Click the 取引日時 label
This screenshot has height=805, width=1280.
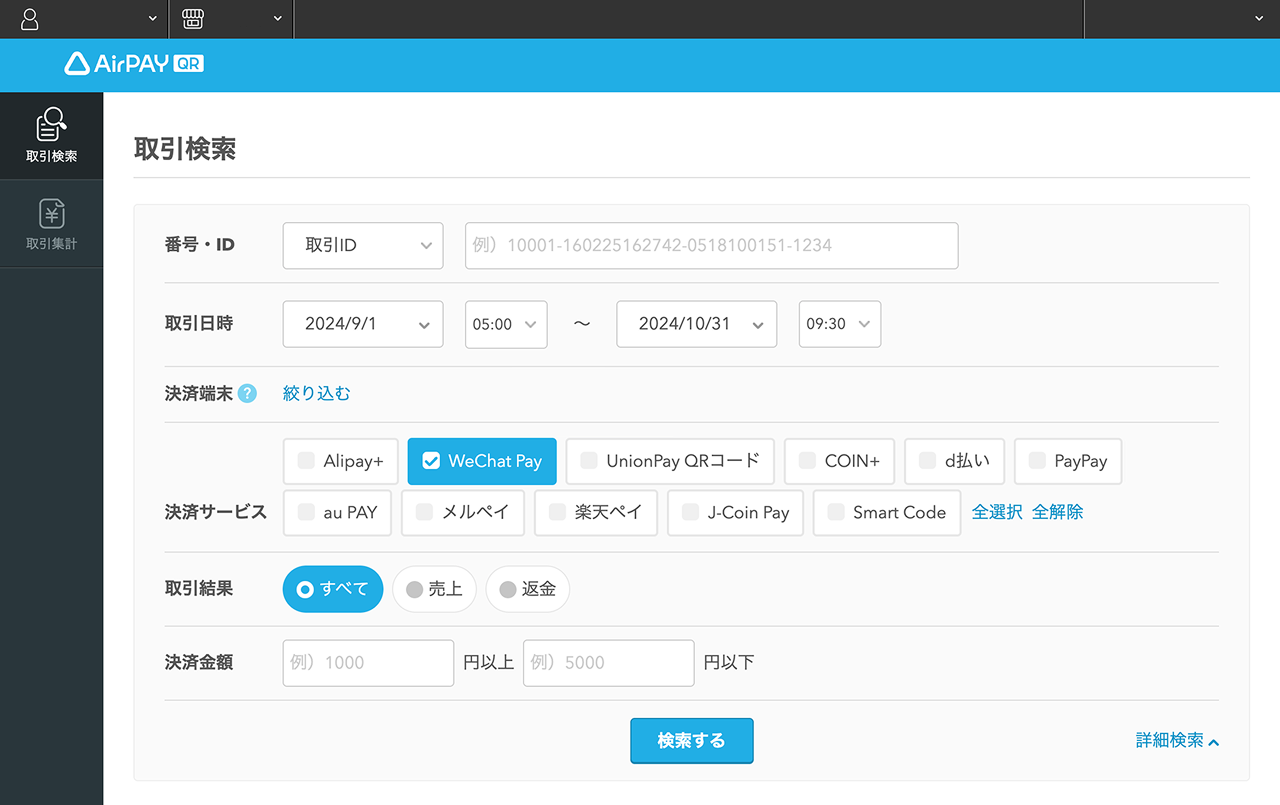[199, 323]
